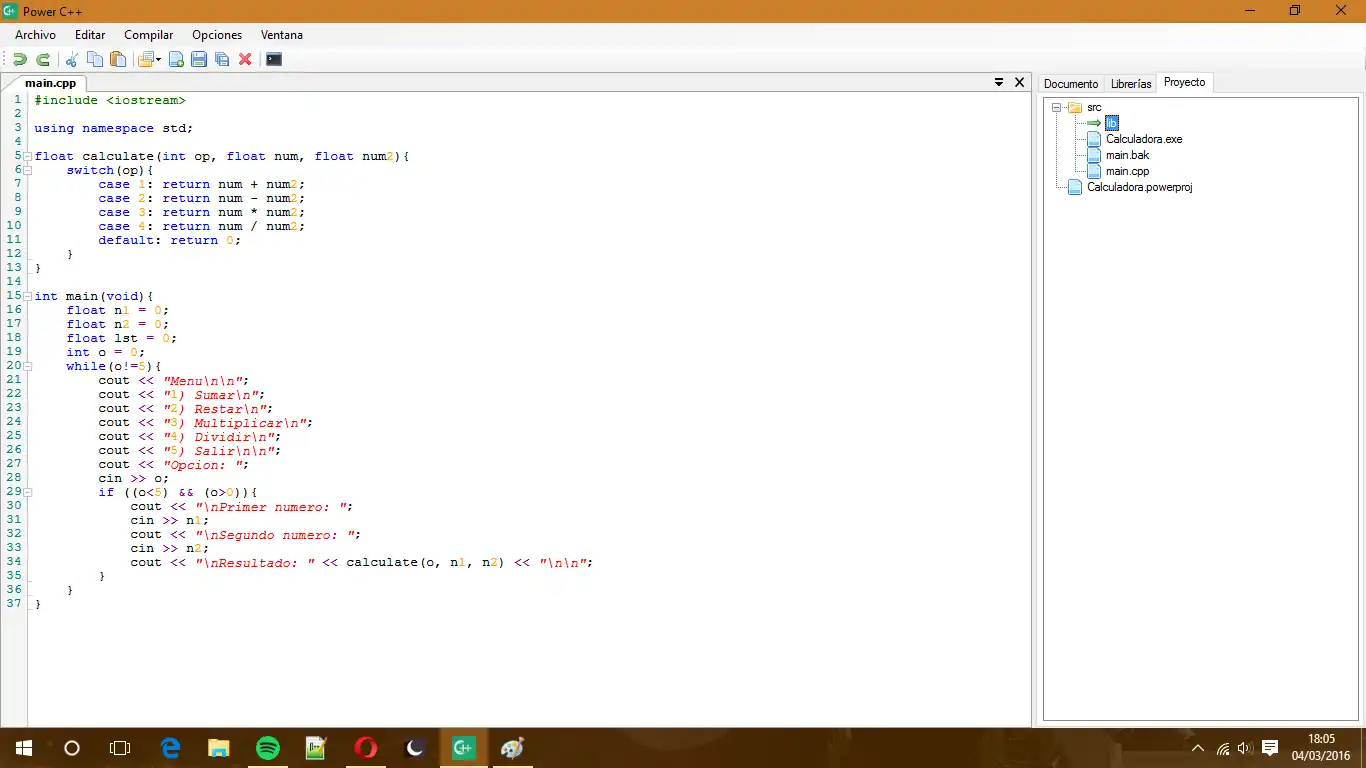Open a file with the folder icon
Image resolution: width=1366 pixels, height=768 pixels.
pyautogui.click(x=146, y=60)
